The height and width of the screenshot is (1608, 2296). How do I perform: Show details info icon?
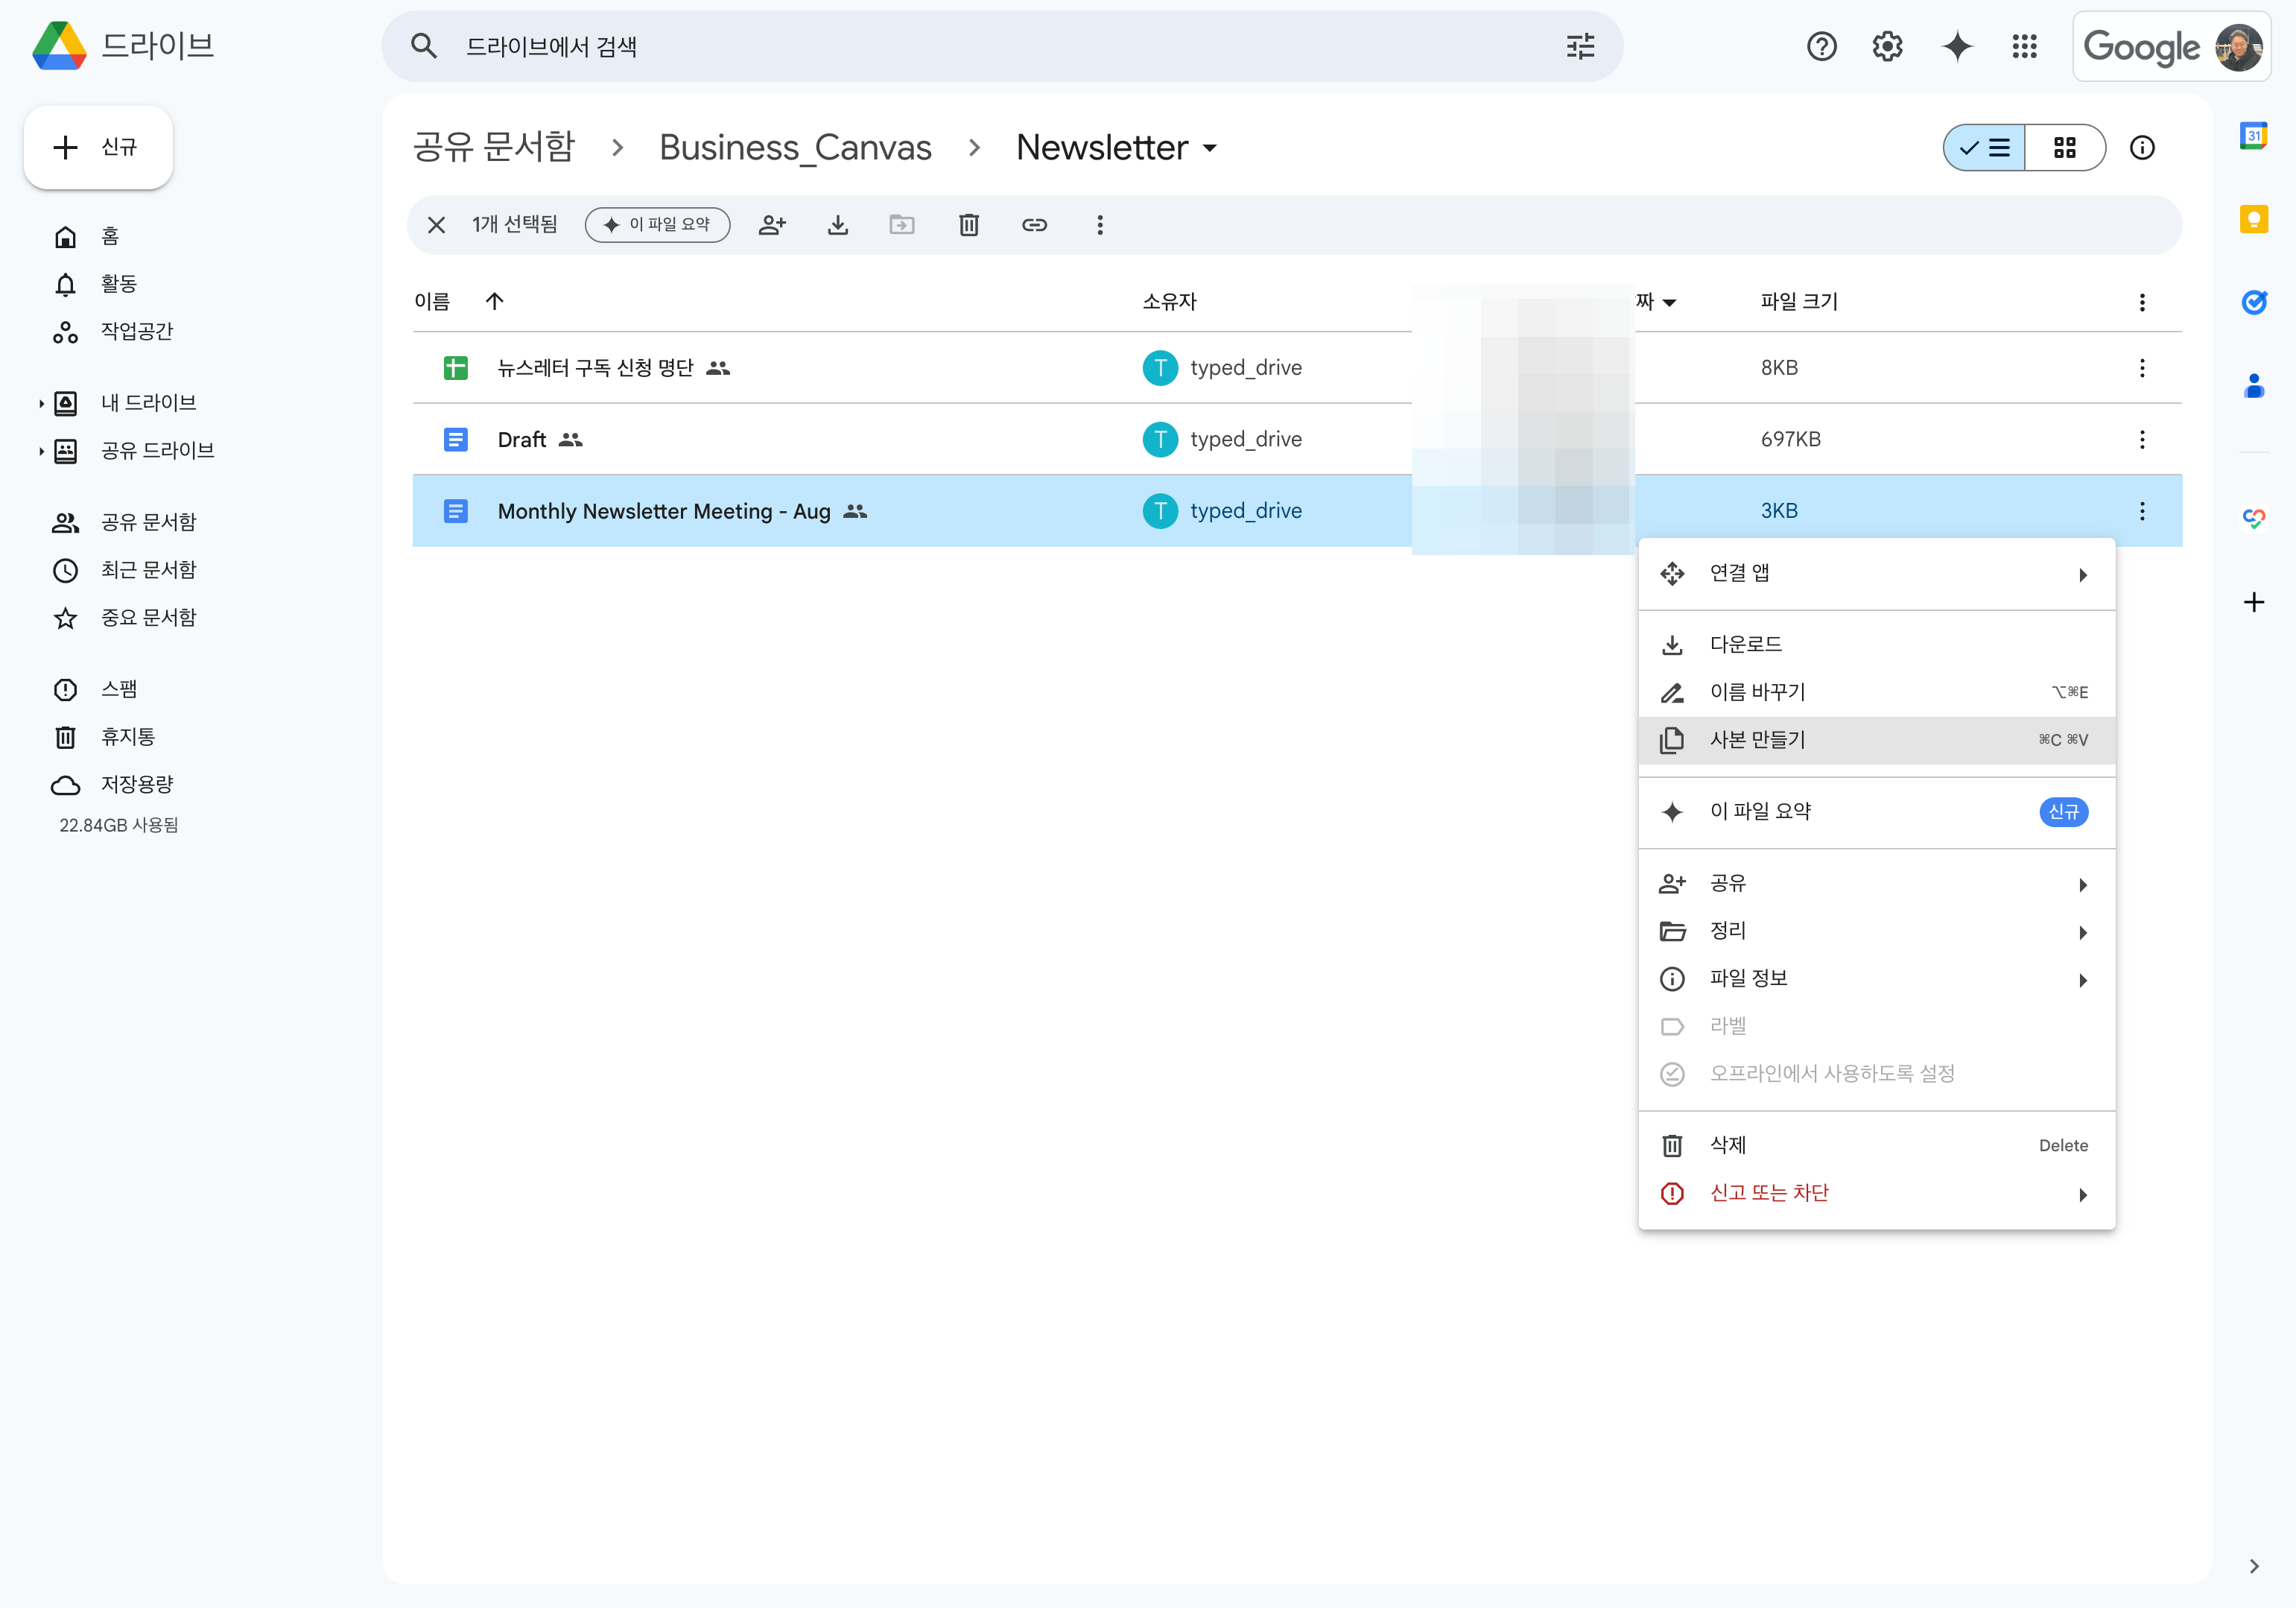click(2142, 148)
